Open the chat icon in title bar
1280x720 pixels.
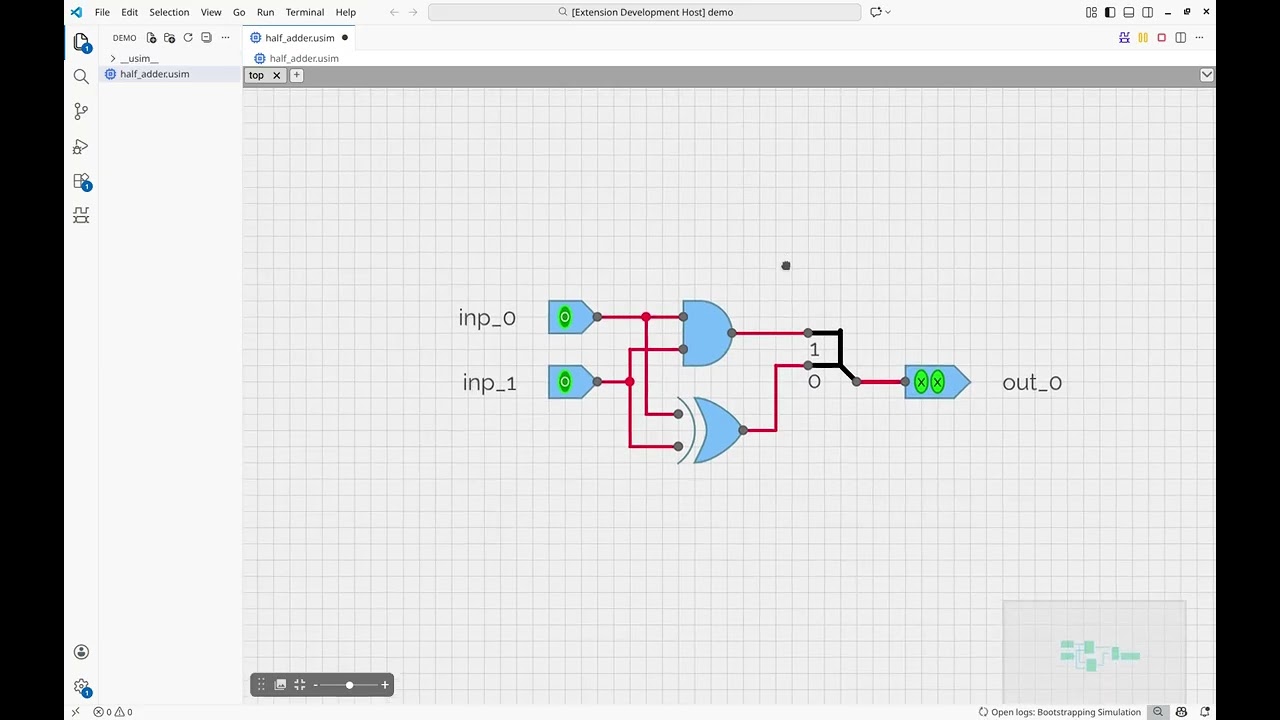tap(876, 12)
